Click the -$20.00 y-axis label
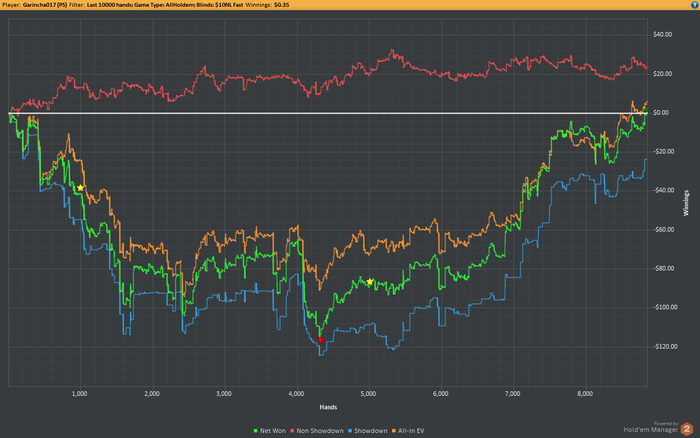The height and width of the screenshot is (438, 700). (x=663, y=152)
